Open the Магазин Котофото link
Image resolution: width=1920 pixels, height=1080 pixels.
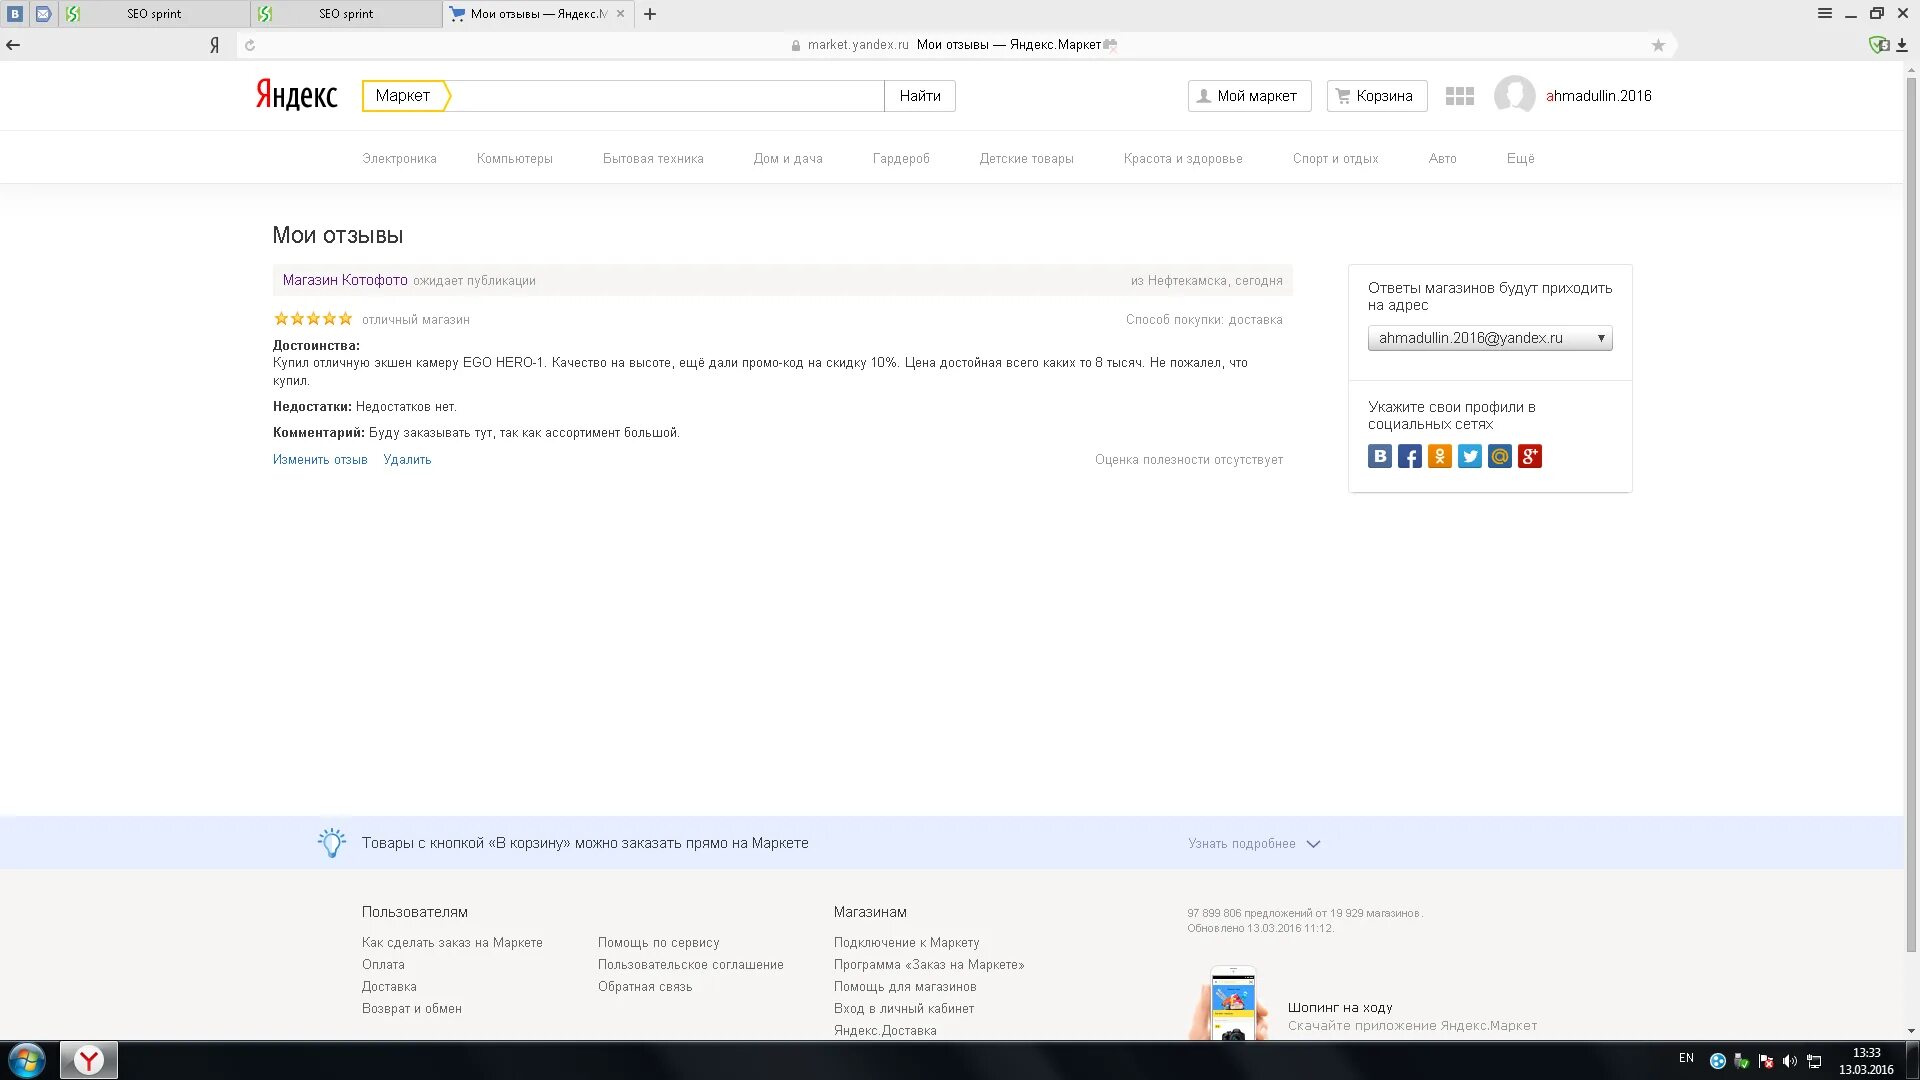(345, 280)
